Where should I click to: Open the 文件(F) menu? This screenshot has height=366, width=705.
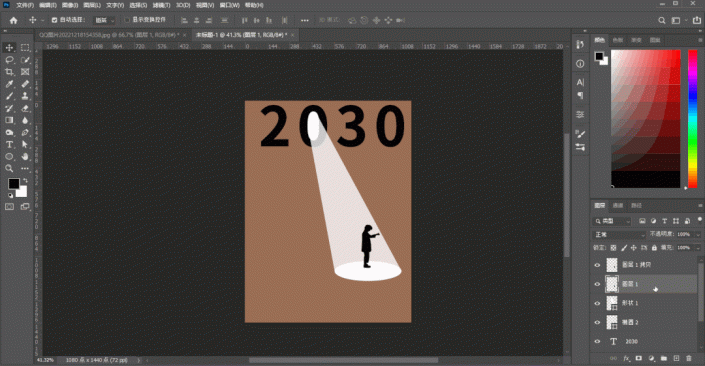(25, 5)
